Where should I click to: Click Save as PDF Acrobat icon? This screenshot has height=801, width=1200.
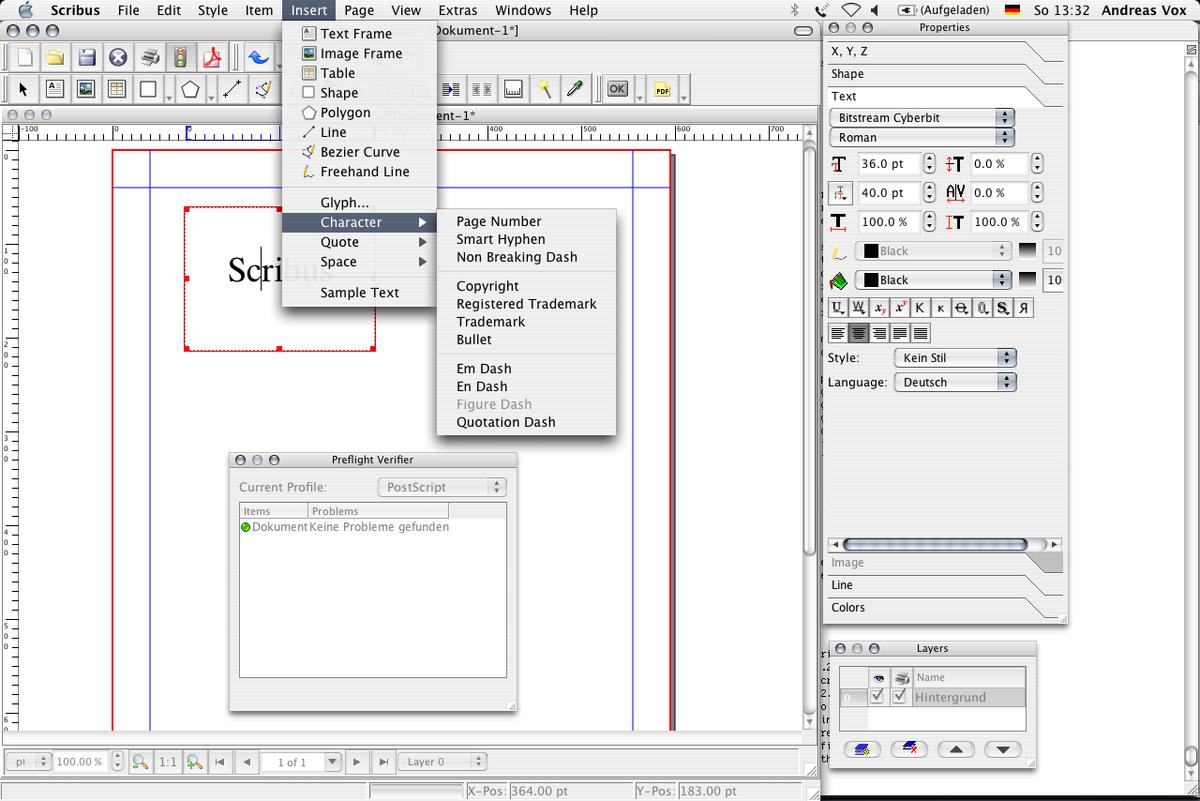pos(212,57)
